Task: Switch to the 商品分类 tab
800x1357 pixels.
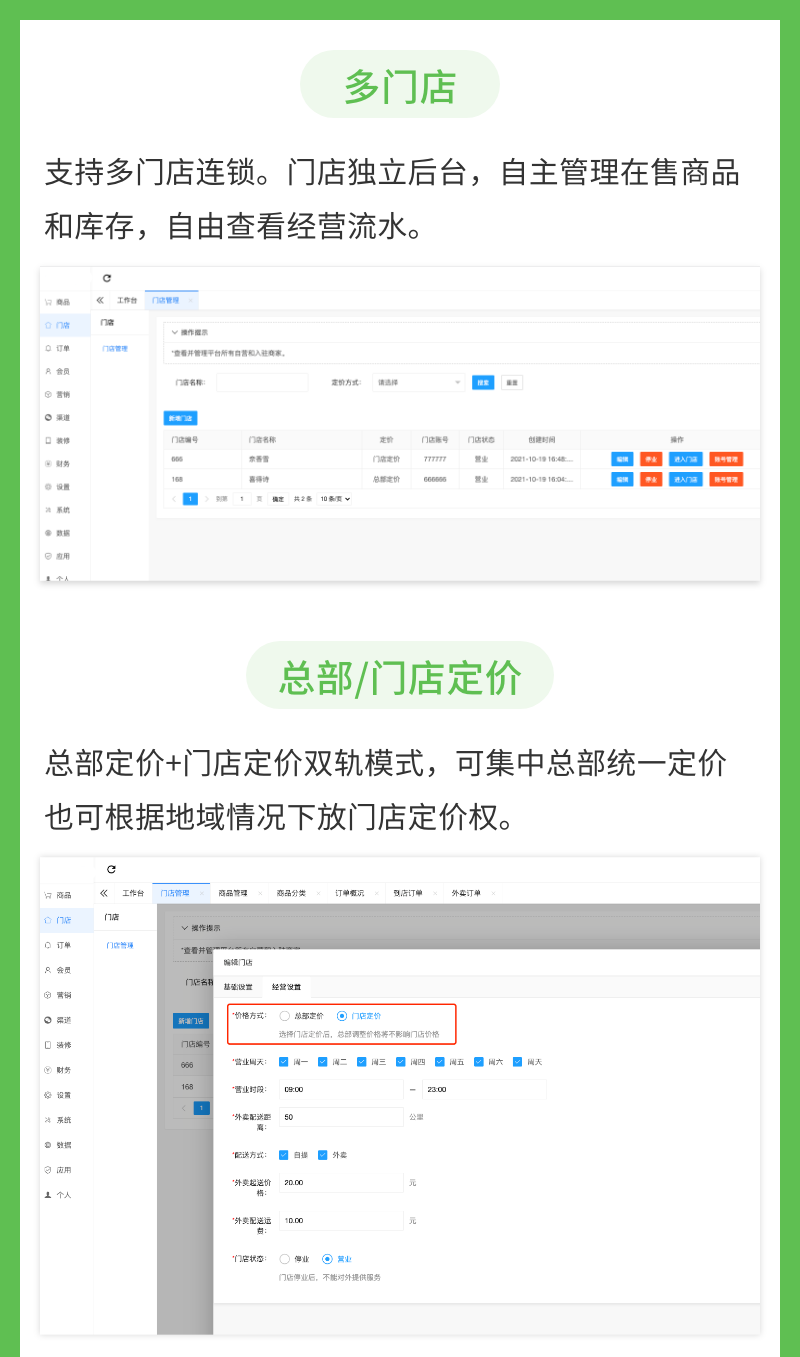Action: (x=291, y=893)
